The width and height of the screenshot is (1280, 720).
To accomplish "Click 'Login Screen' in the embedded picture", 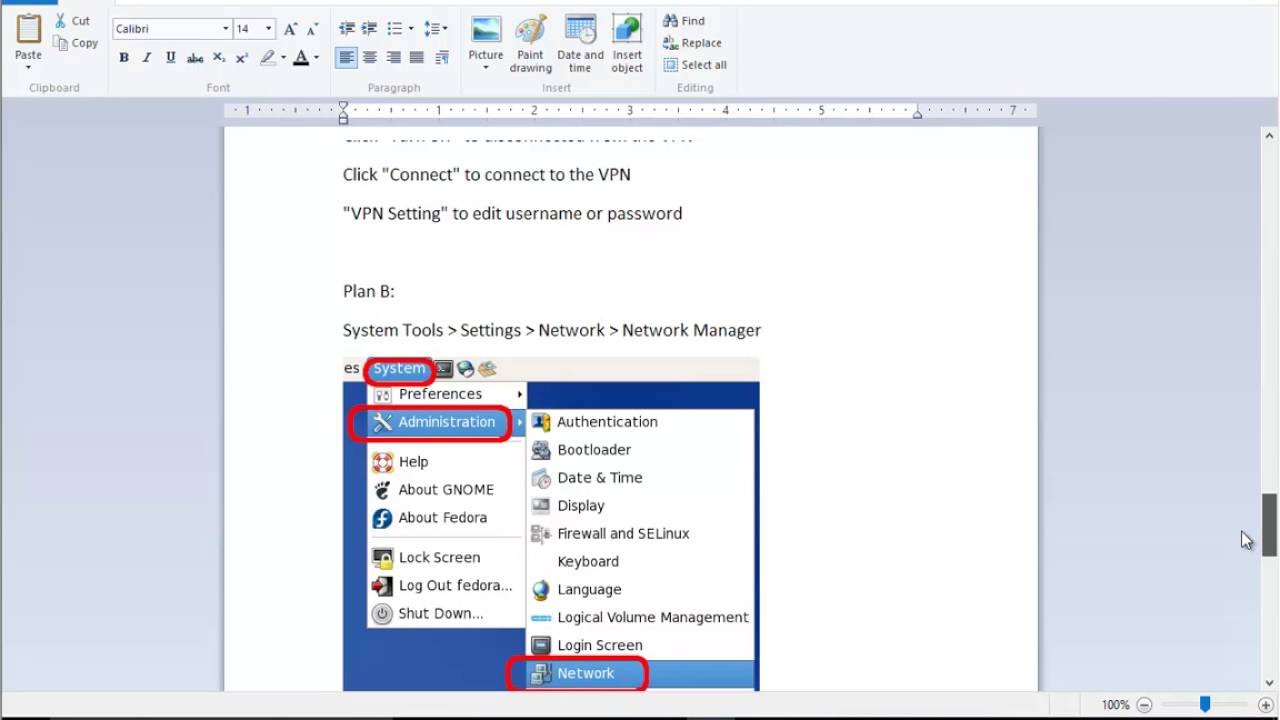I will pos(599,646).
